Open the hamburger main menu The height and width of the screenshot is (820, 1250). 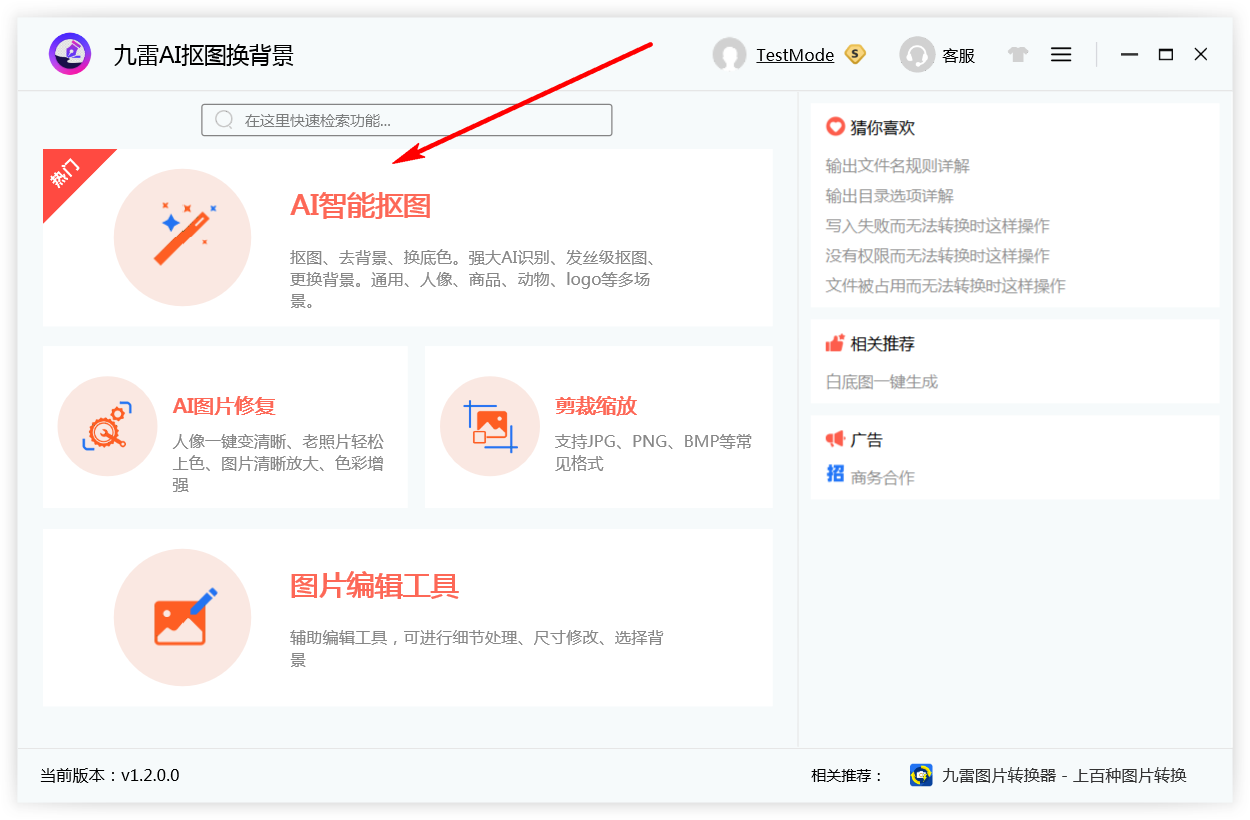(x=1061, y=54)
